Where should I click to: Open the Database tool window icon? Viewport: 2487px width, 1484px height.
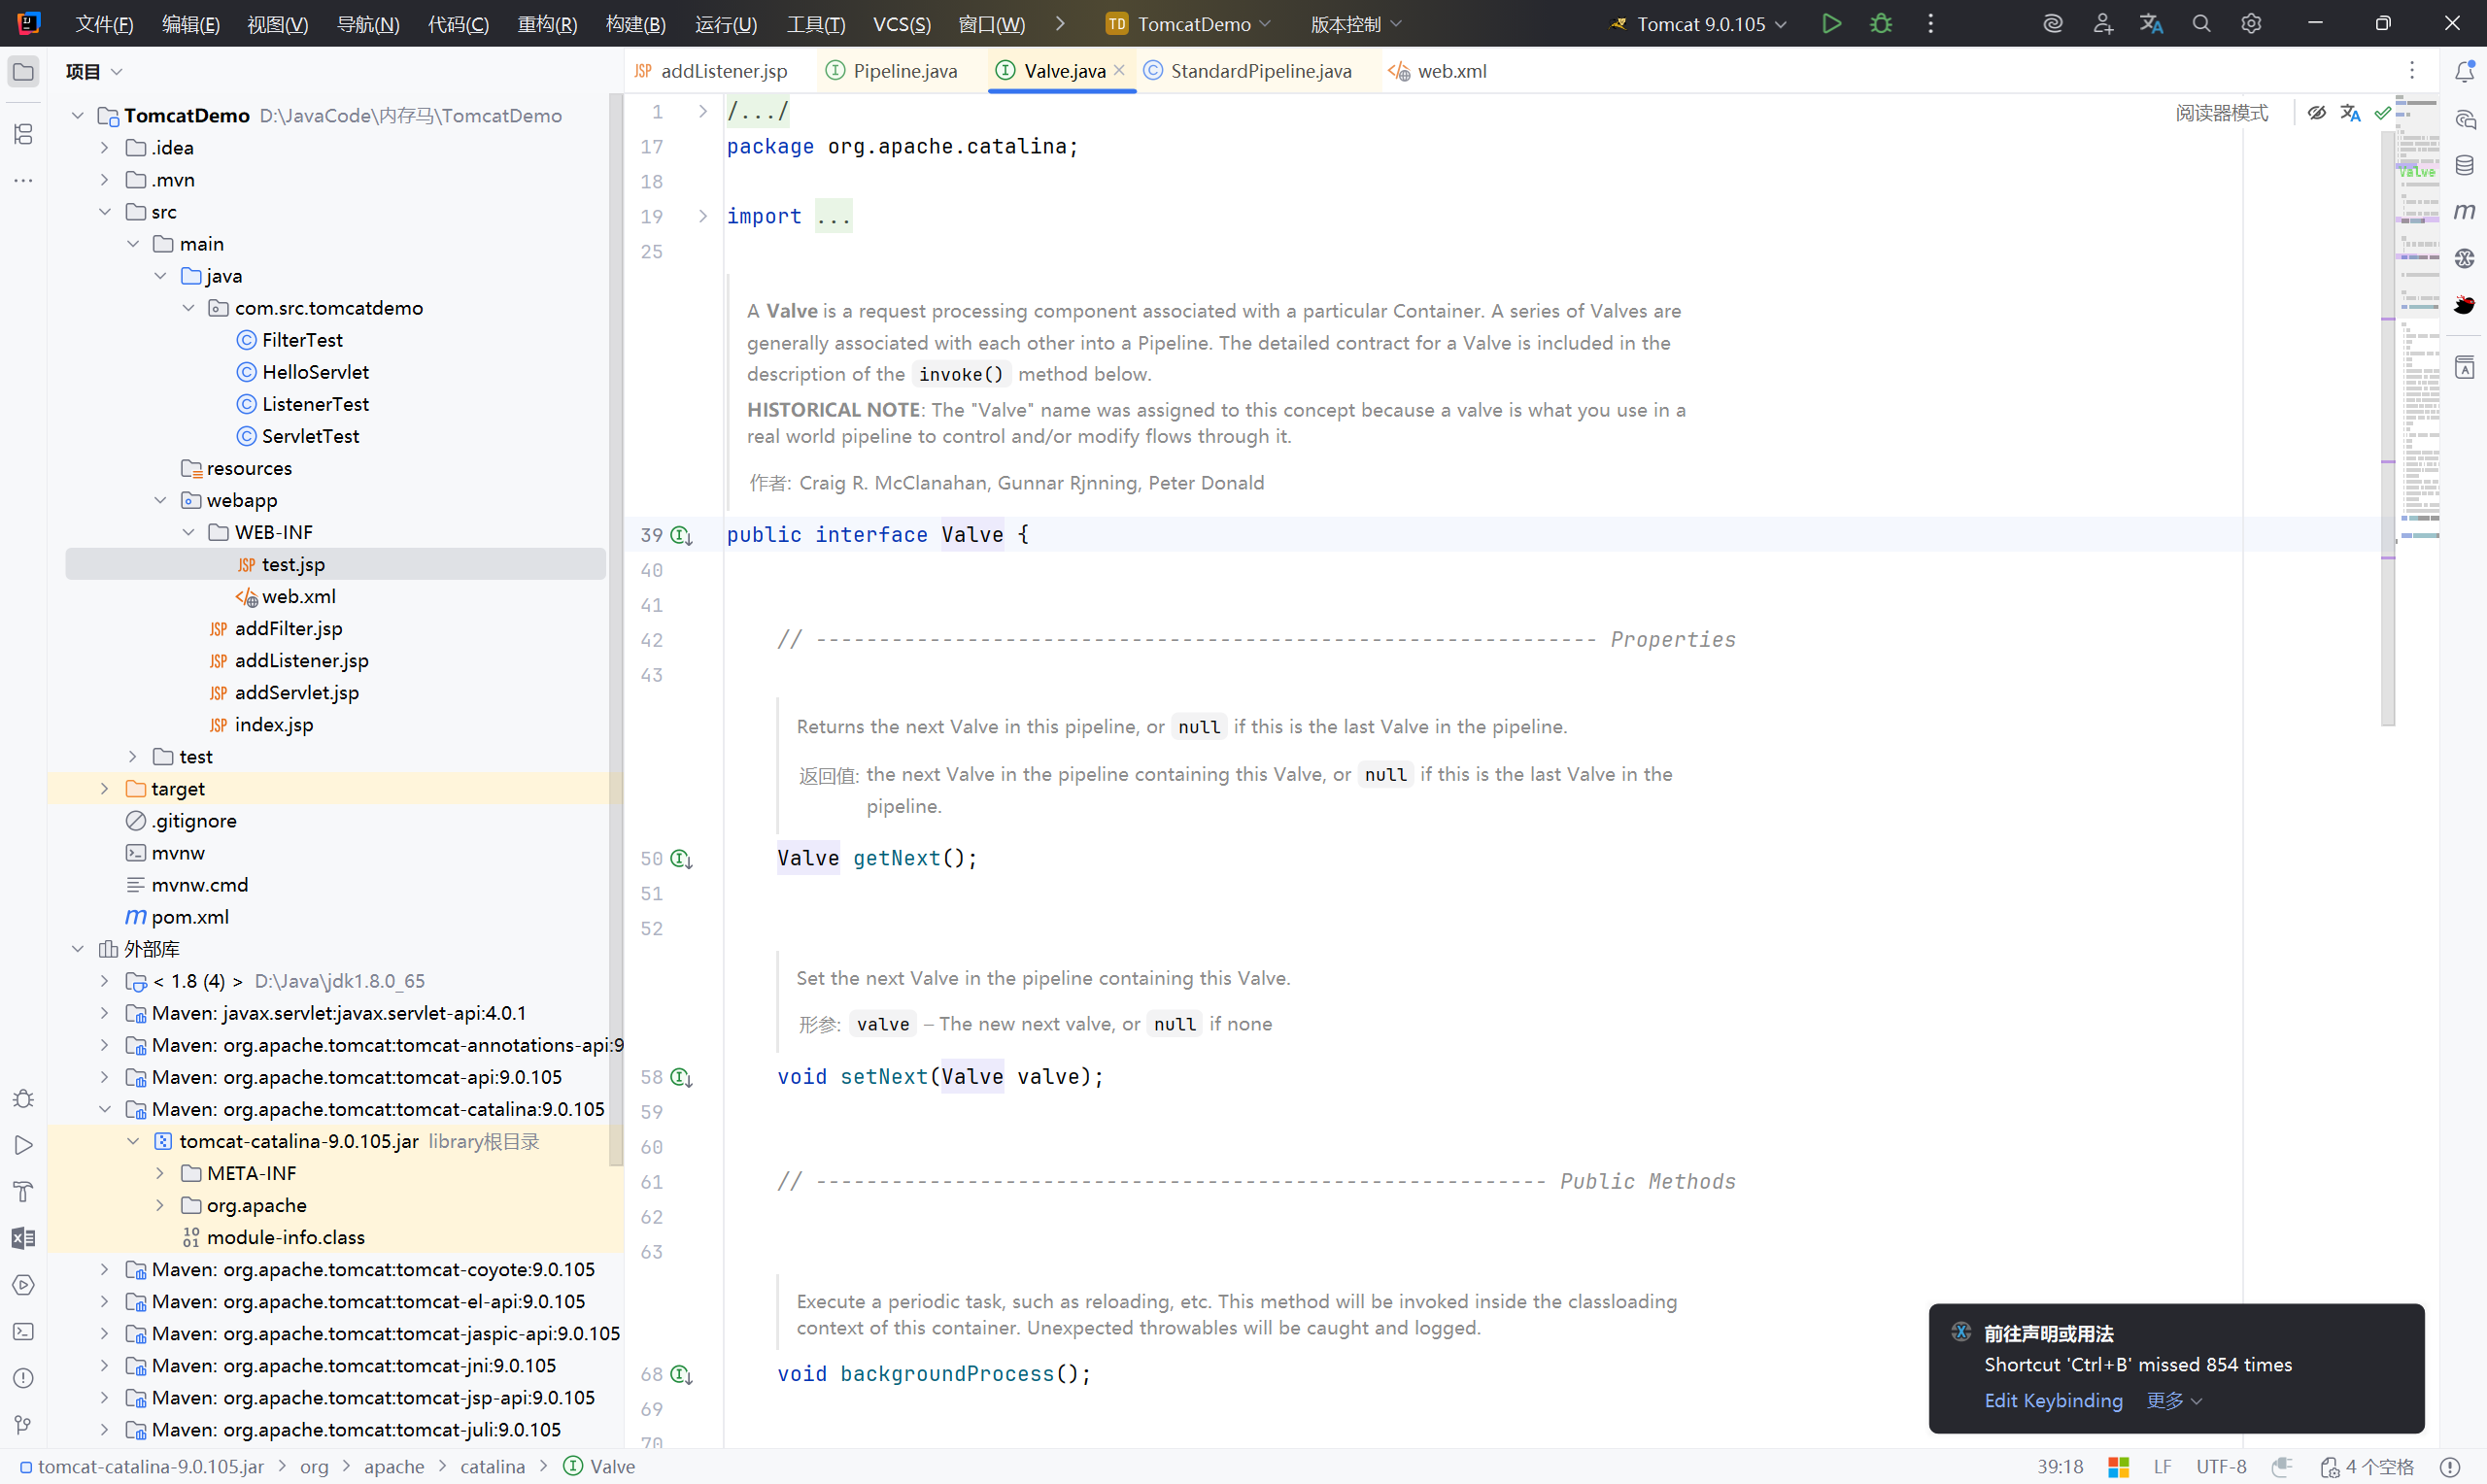pyautogui.click(x=2465, y=166)
